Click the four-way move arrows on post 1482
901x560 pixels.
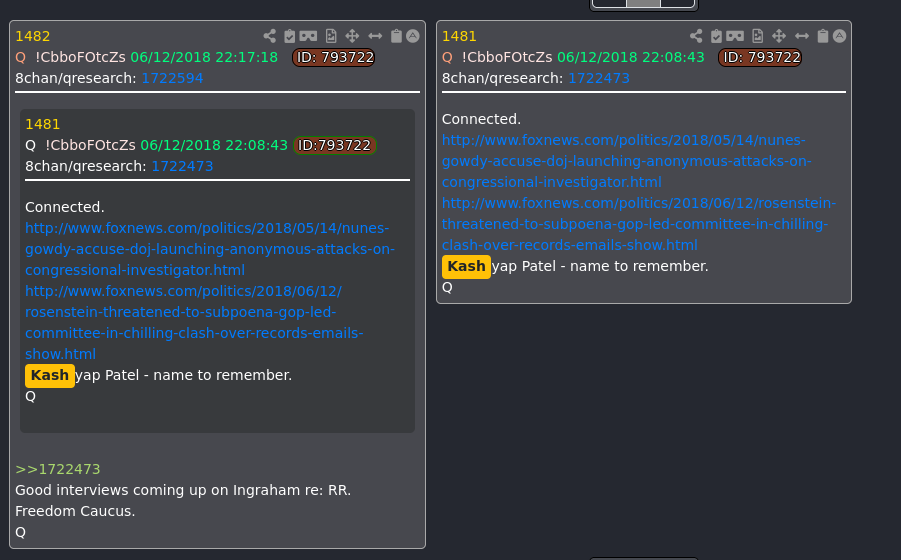(352, 36)
